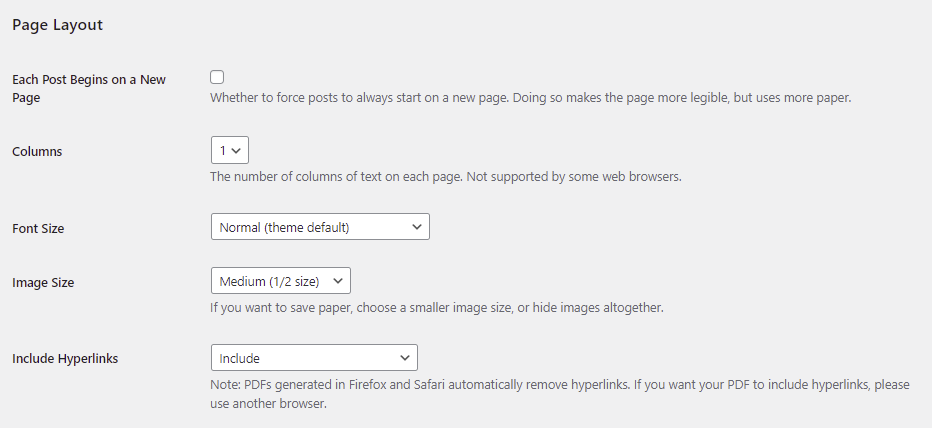Click the Image Size field label
The image size is (932, 428).
tap(43, 283)
